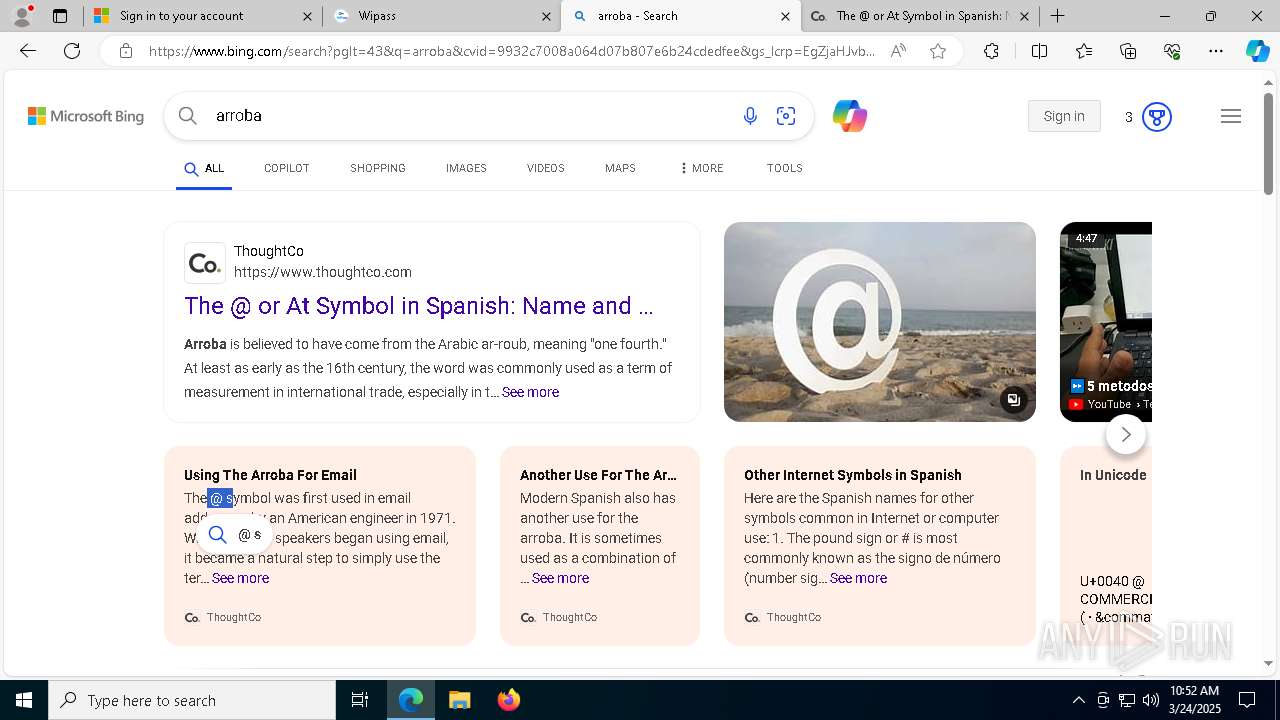Click 'See more' in Other Internet Symbols card
This screenshot has width=1280, height=720.
pos(858,578)
